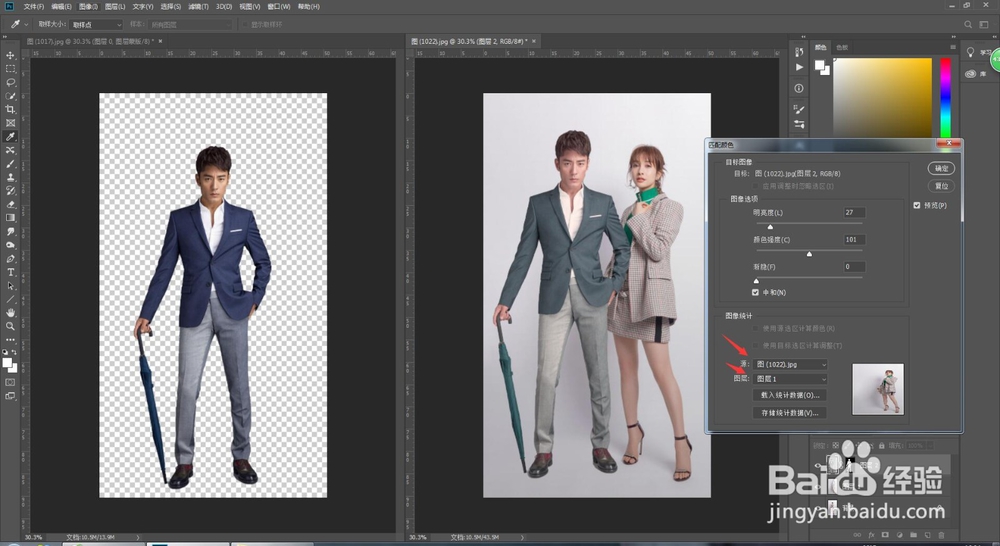Click the 明亮度 luminance value field
This screenshot has height=546, width=1000.
pyautogui.click(x=853, y=213)
